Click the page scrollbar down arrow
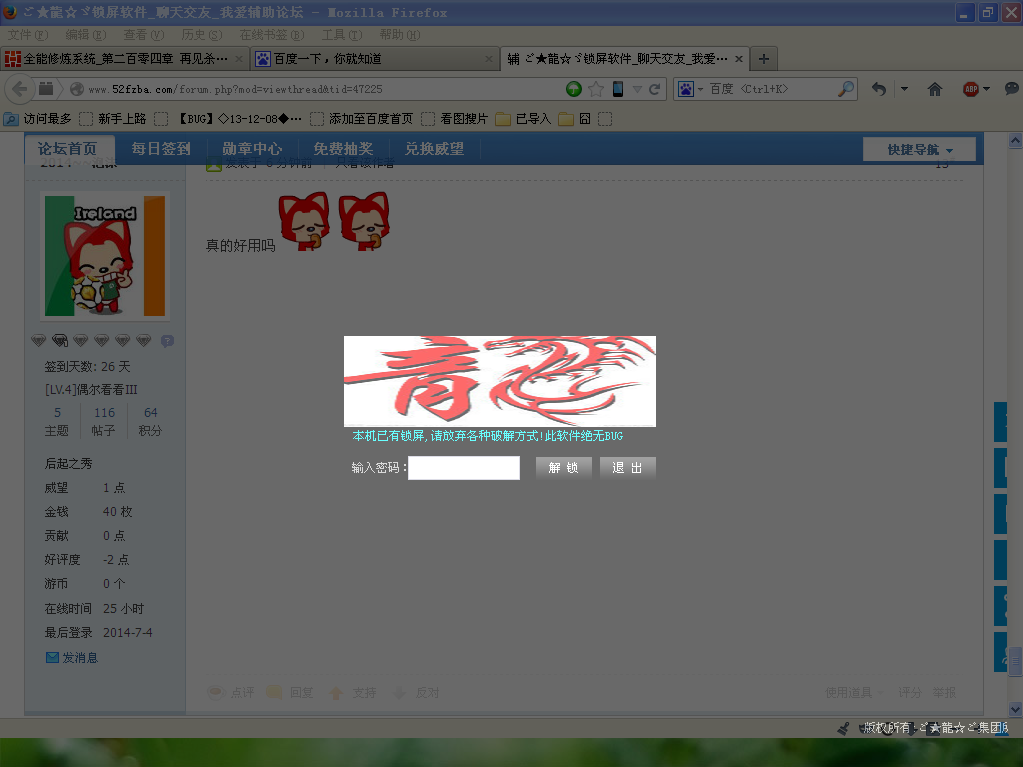 [x=1015, y=709]
